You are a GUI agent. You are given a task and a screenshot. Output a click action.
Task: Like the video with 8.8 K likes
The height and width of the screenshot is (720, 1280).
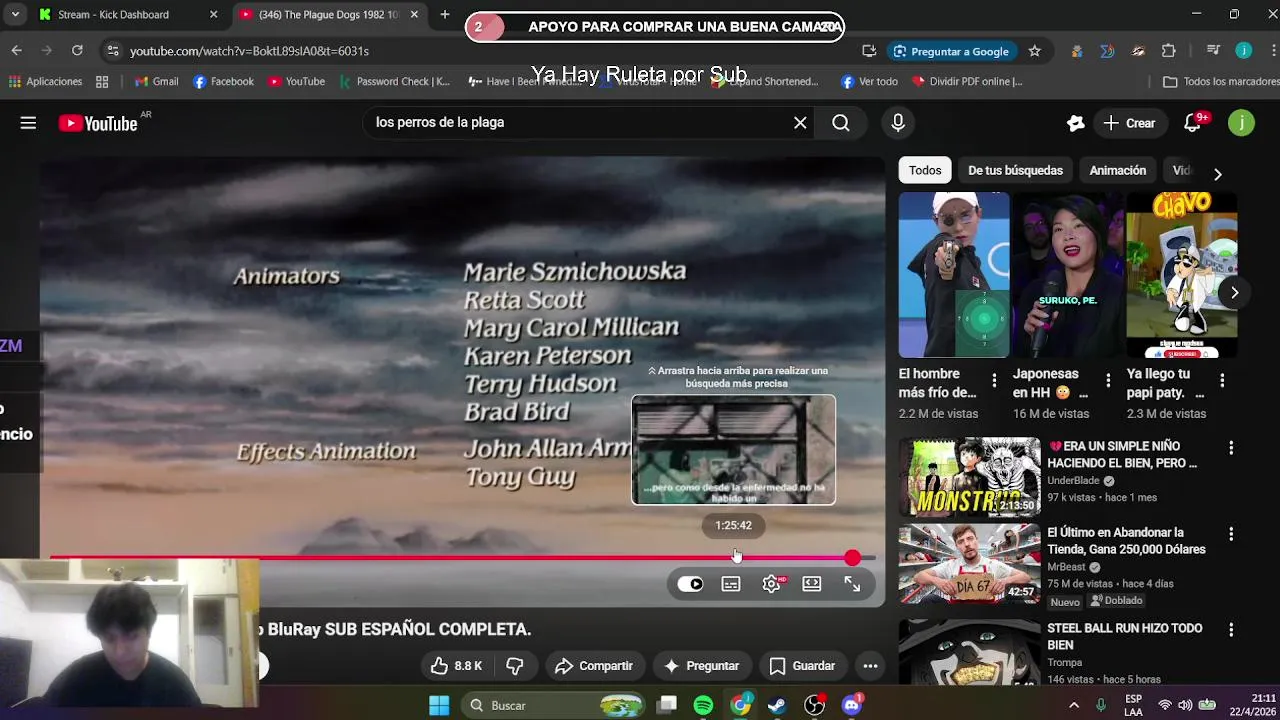(x=456, y=666)
